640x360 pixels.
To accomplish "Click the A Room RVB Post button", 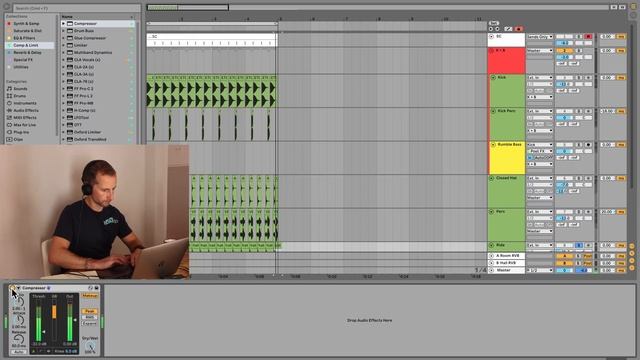I will tap(587, 256).
